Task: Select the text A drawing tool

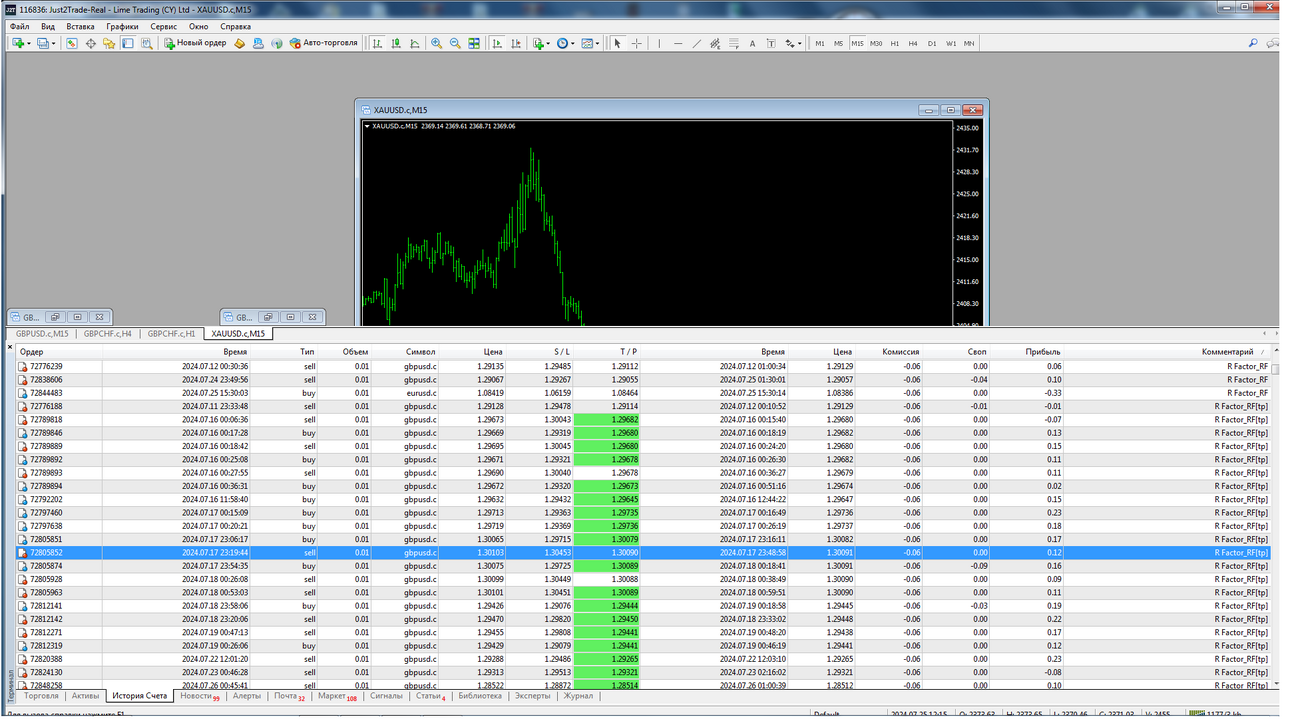Action: pyautogui.click(x=752, y=43)
